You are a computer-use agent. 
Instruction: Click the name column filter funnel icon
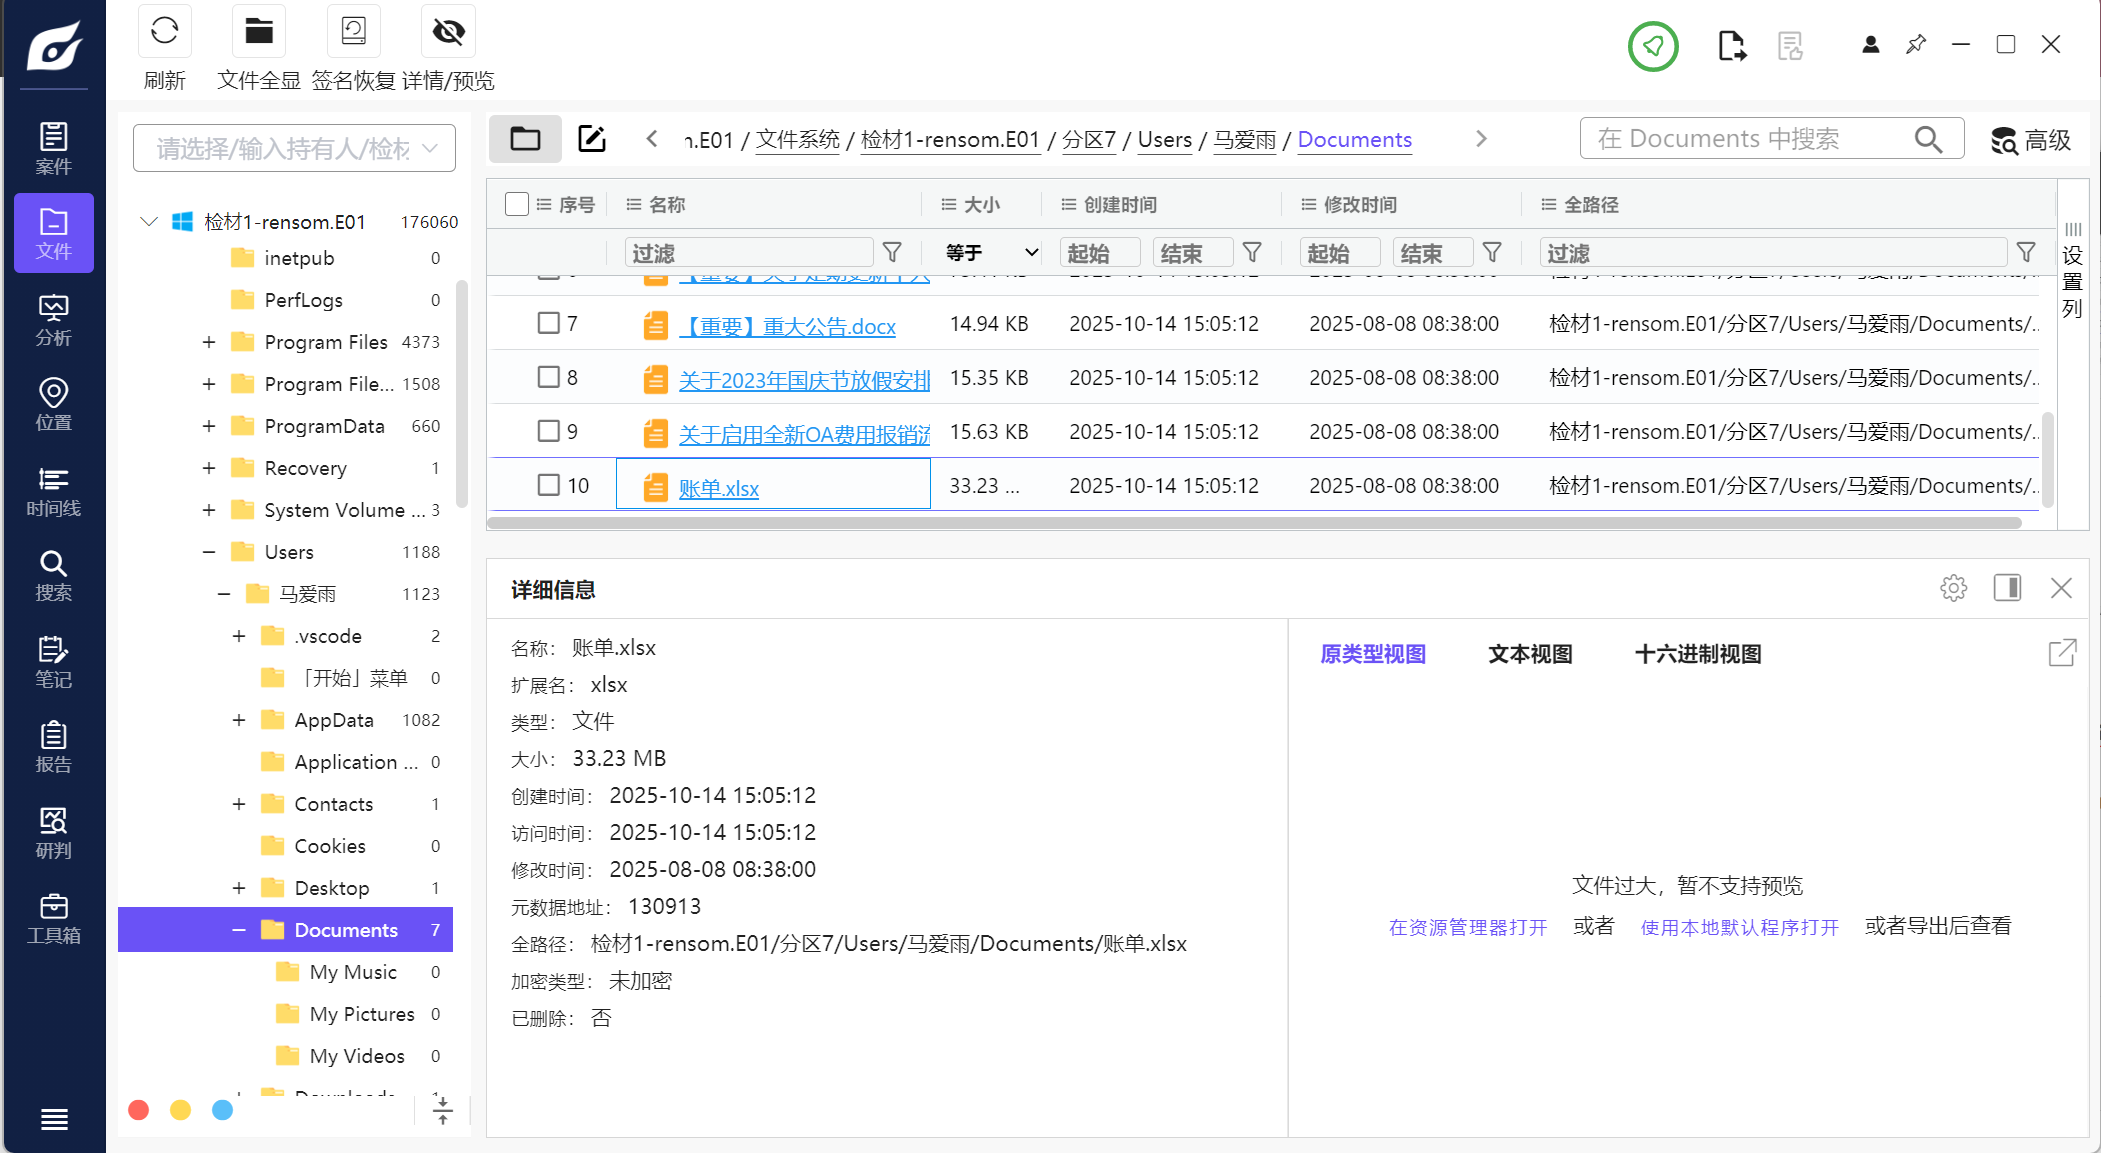(x=892, y=253)
